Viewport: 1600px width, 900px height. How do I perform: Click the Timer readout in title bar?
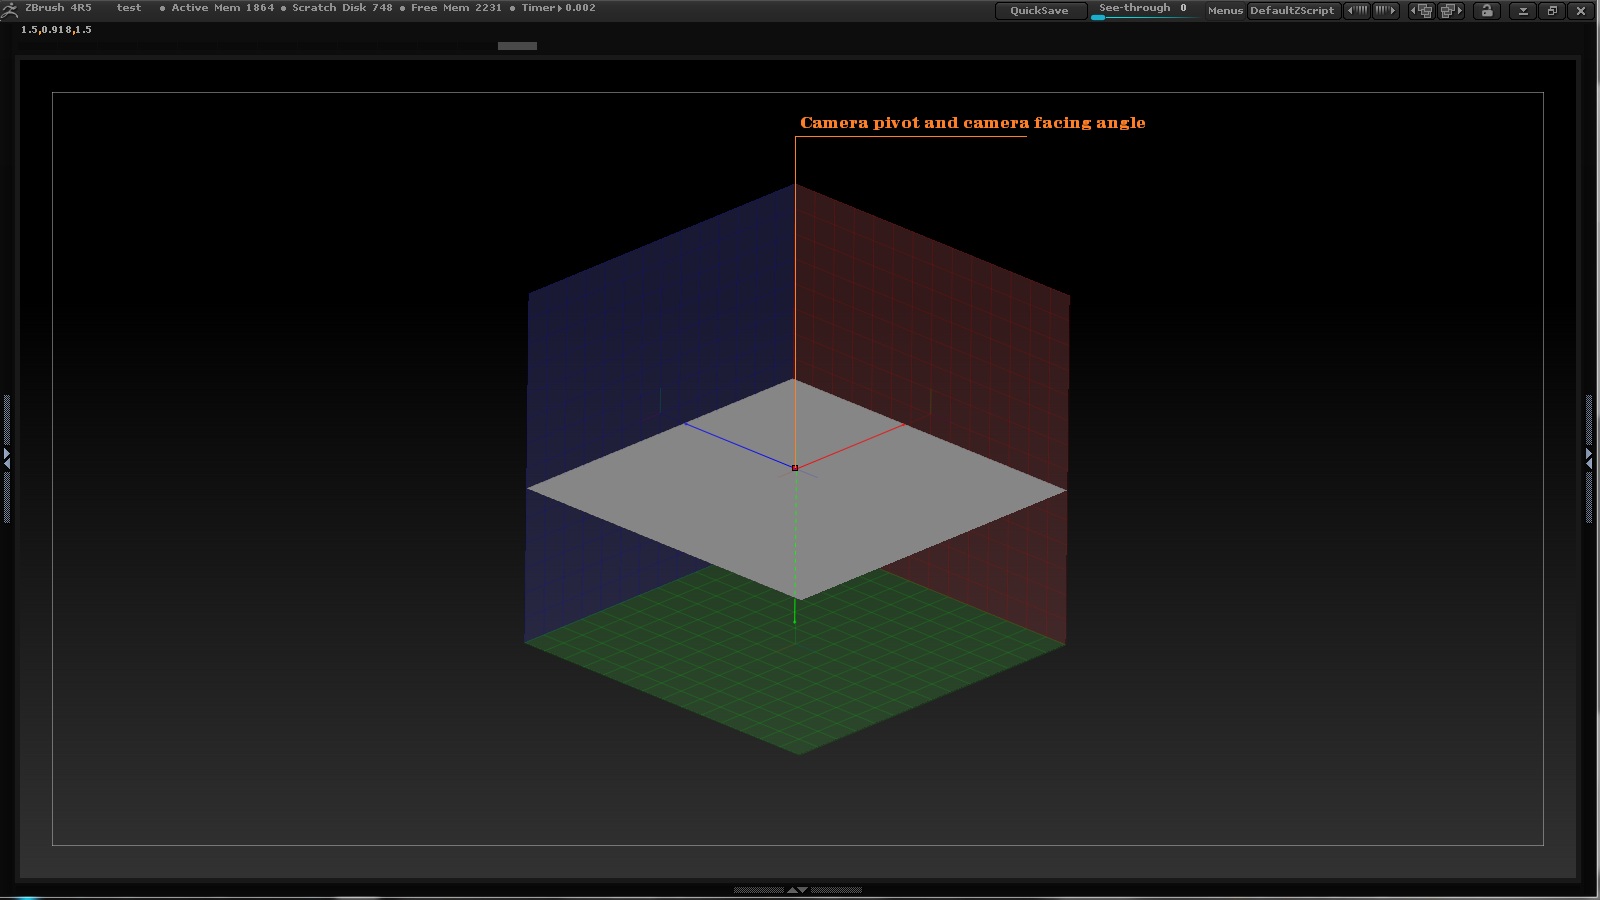(558, 8)
